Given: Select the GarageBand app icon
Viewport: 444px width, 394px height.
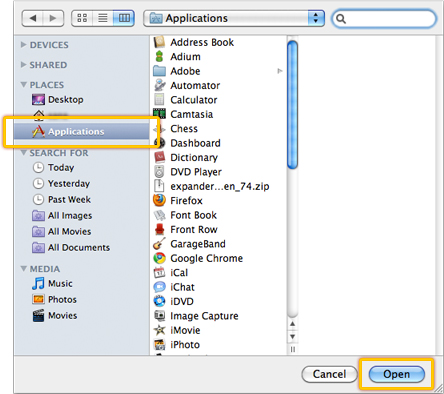Looking at the screenshot, I should (x=159, y=244).
